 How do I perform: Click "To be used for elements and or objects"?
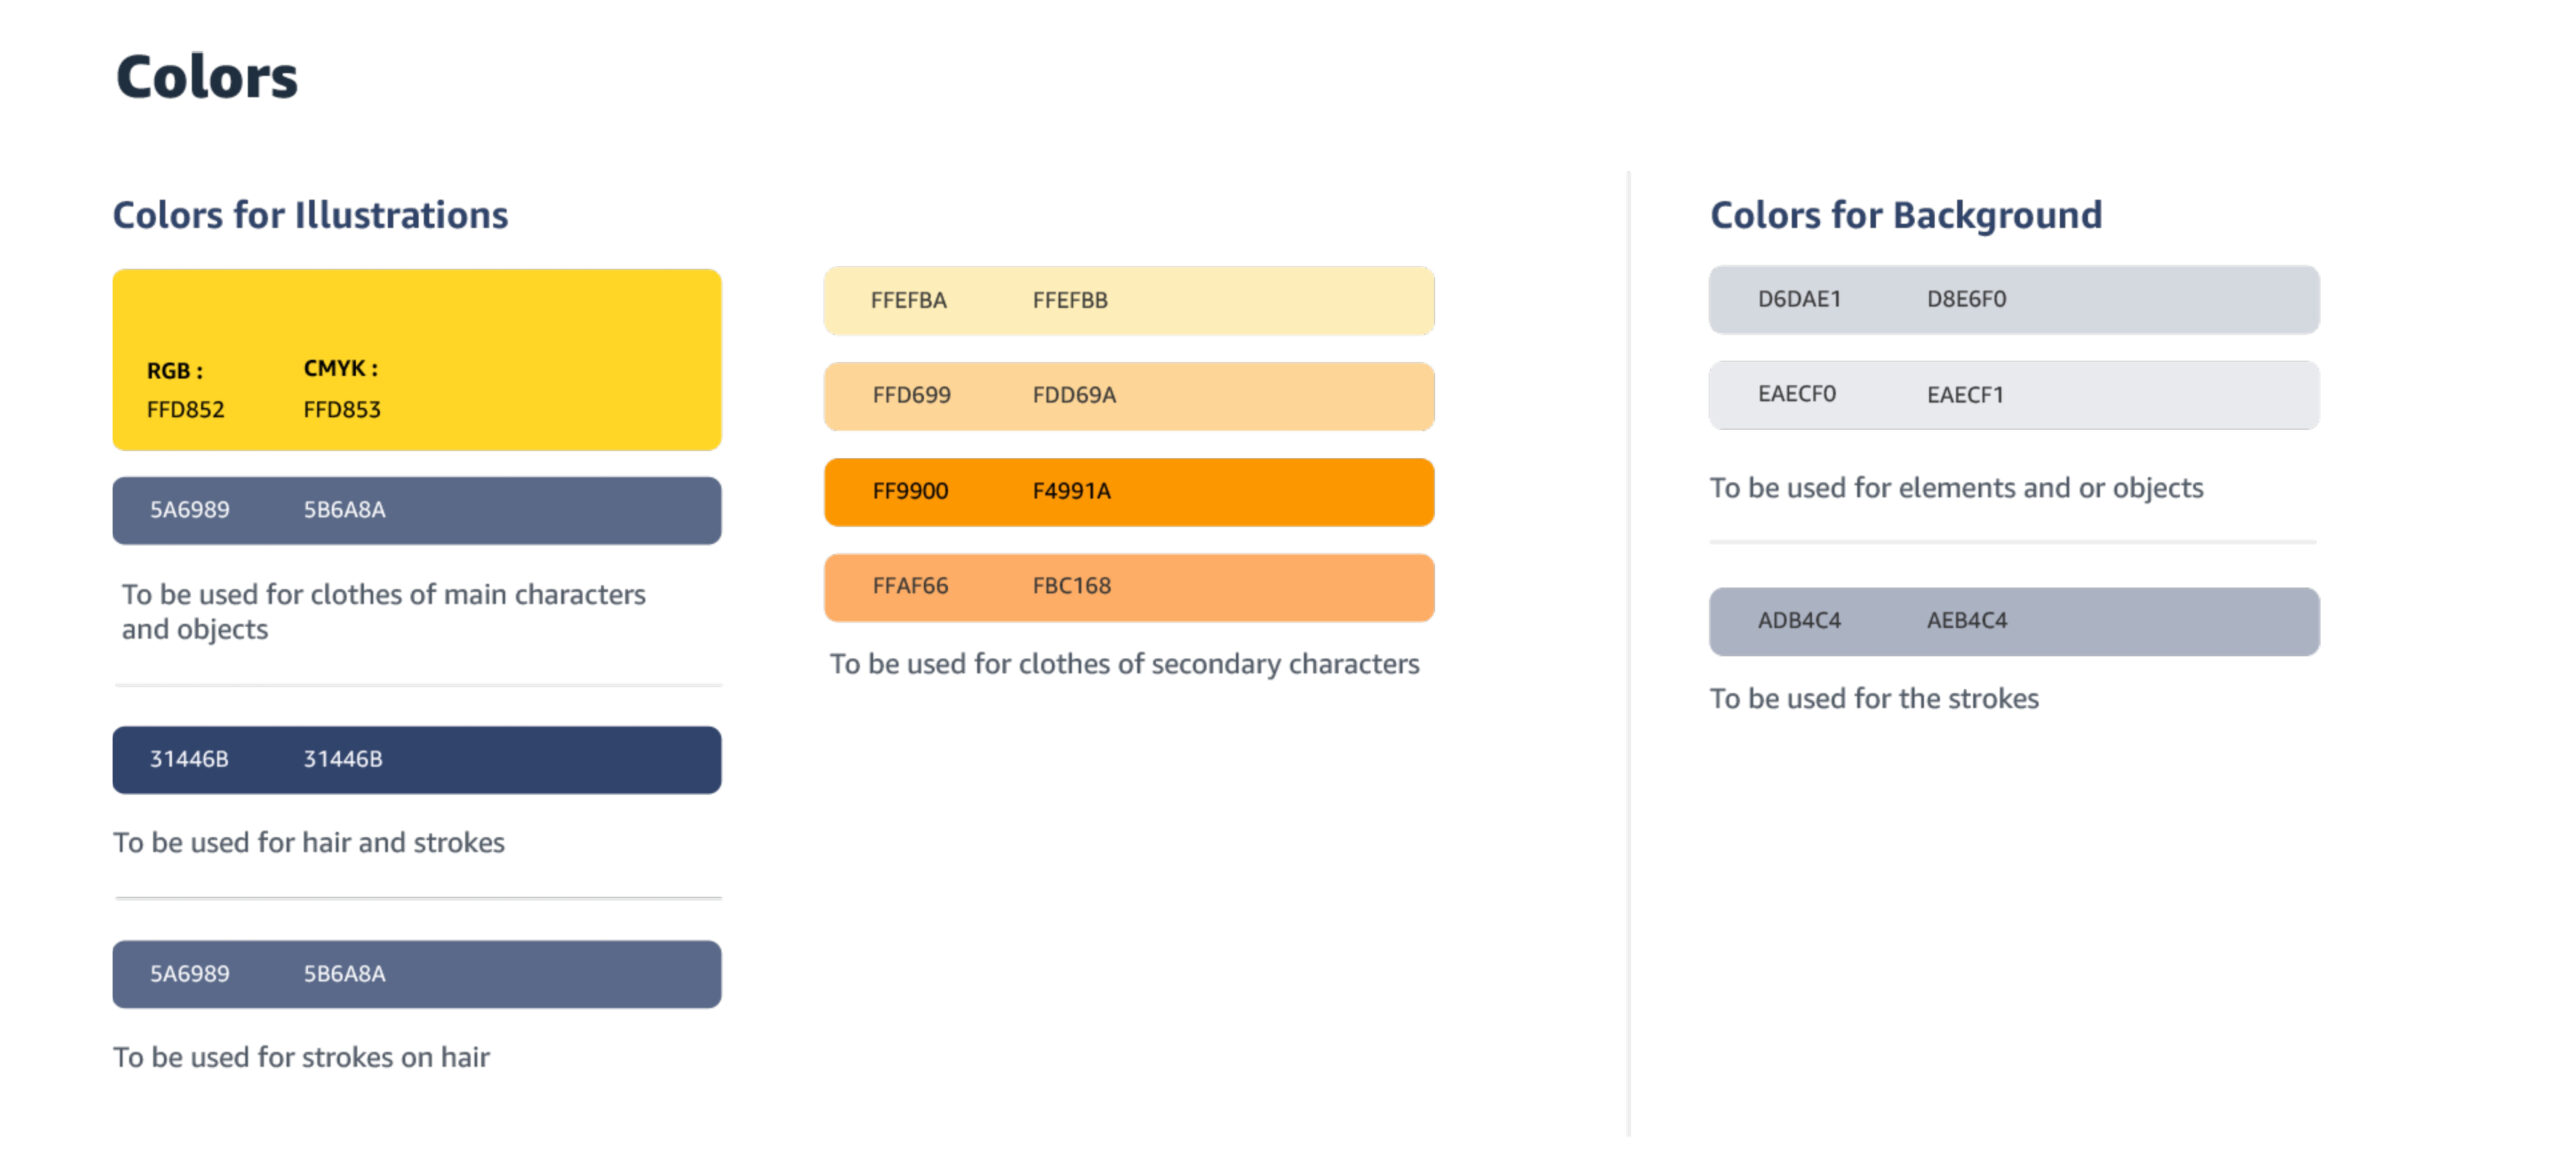click(x=1956, y=488)
